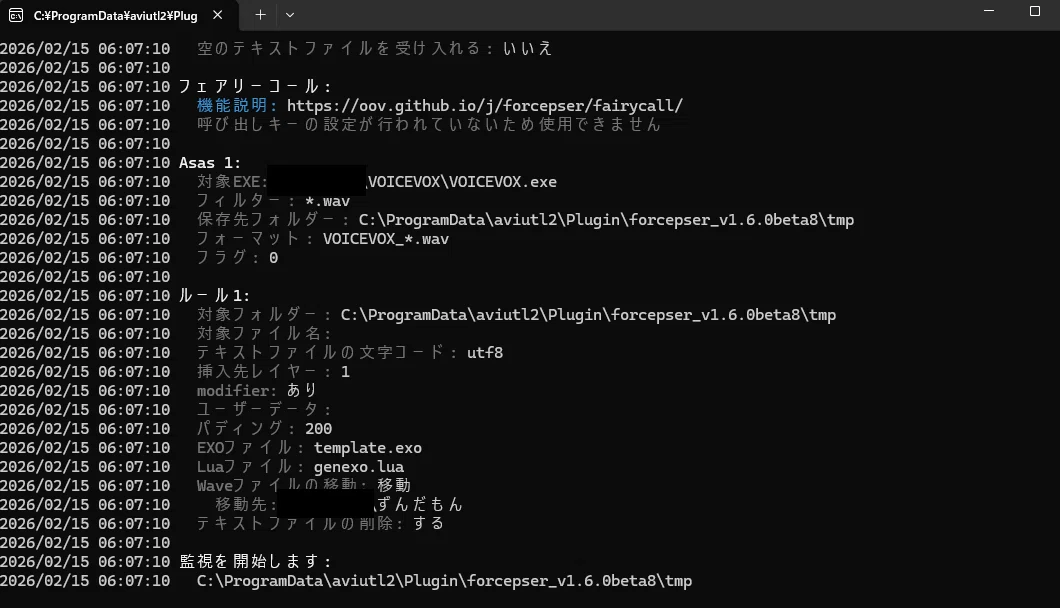Click the ルール1: heading line
Screen dimensions: 1060x608
point(214,296)
